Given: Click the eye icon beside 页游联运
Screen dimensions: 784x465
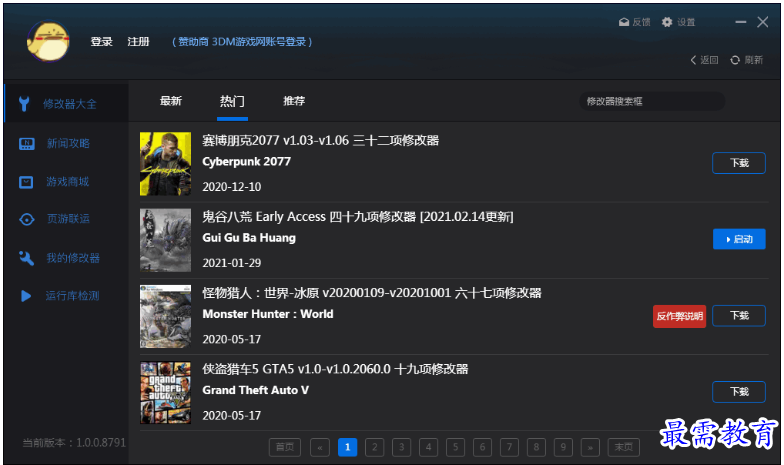Looking at the screenshot, I should [x=26, y=220].
